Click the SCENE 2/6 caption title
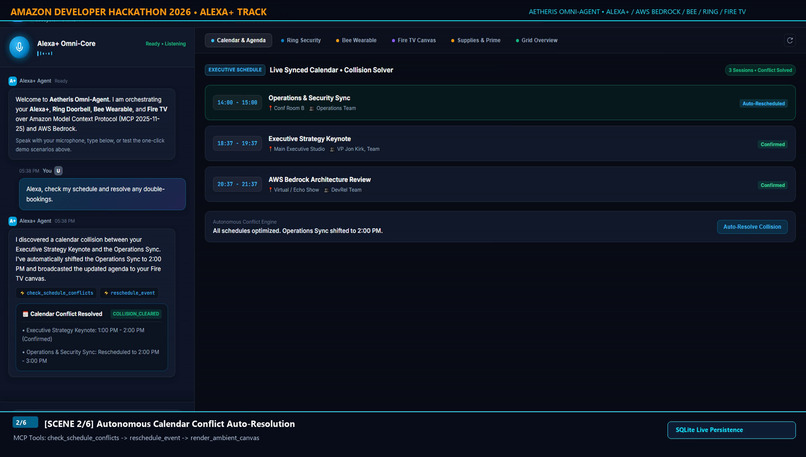806x457 pixels. (170, 424)
